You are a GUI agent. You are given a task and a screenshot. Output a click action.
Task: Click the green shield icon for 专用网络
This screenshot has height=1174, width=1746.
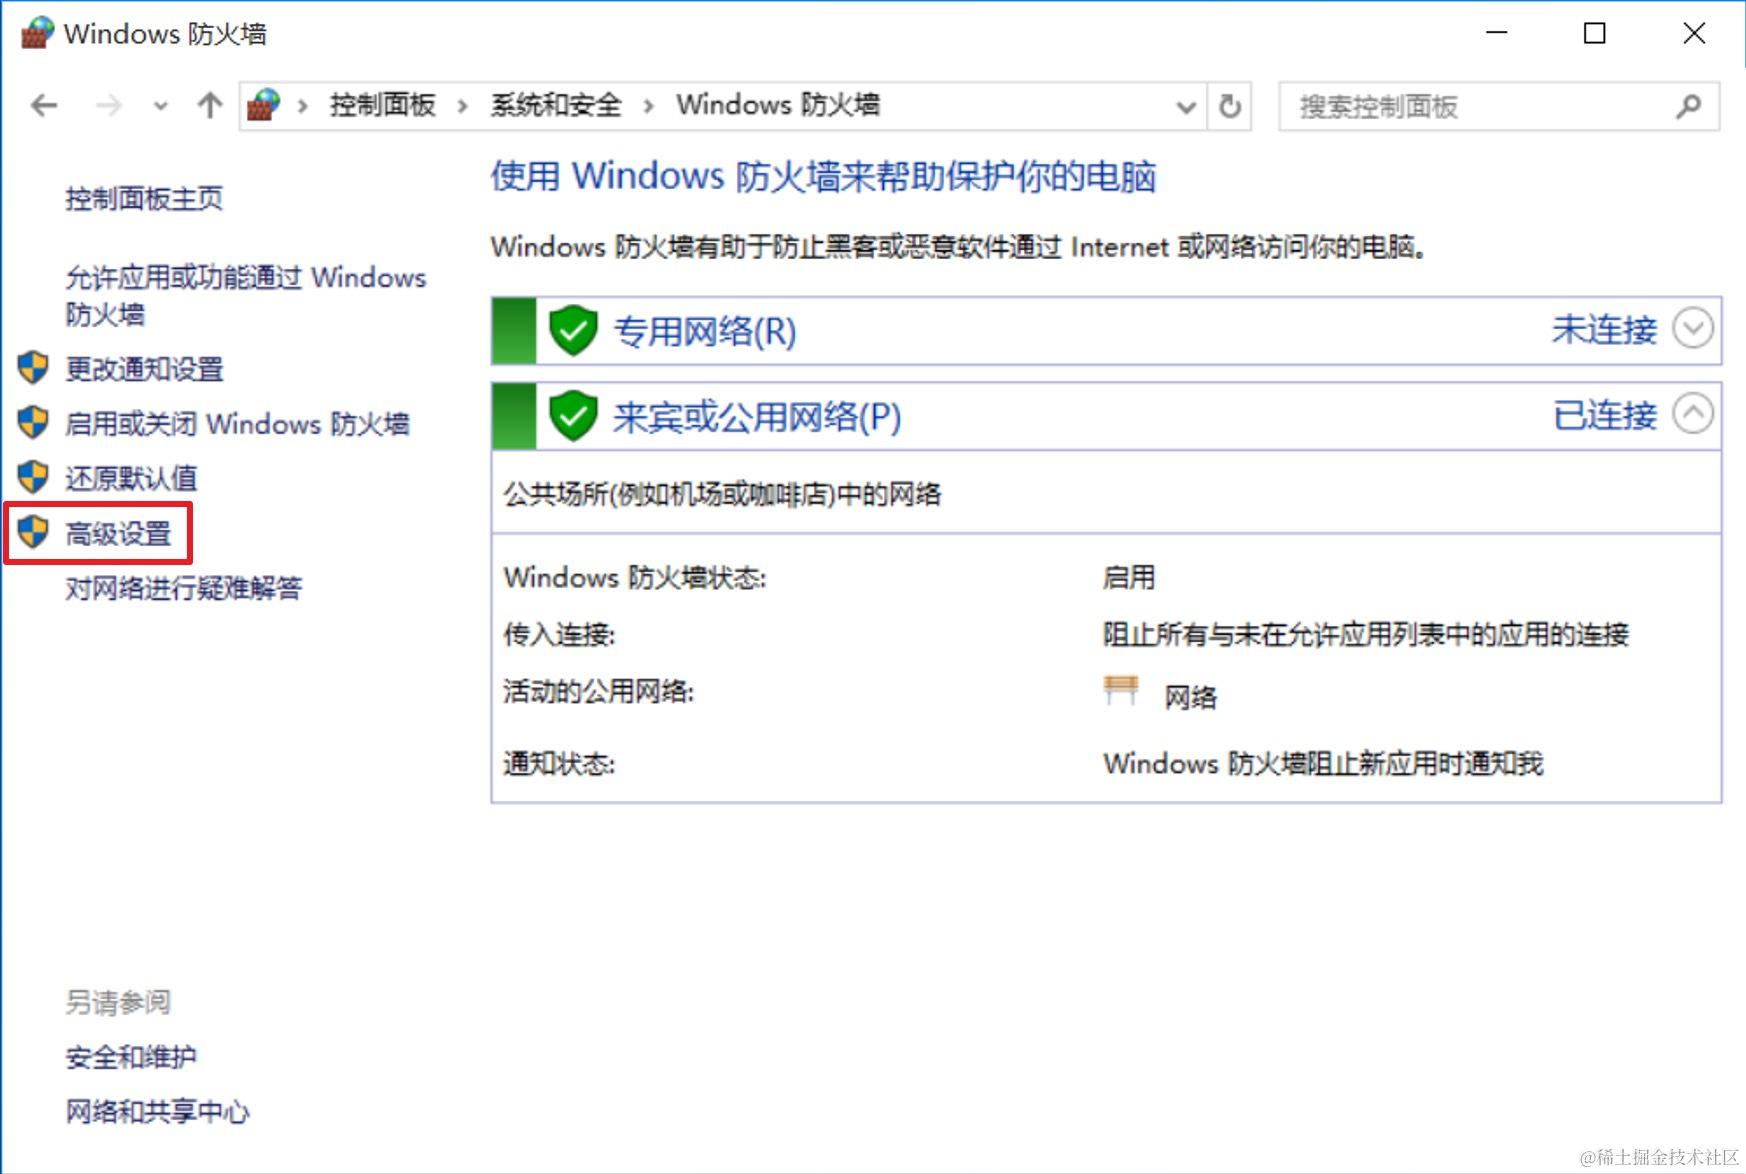coord(573,331)
